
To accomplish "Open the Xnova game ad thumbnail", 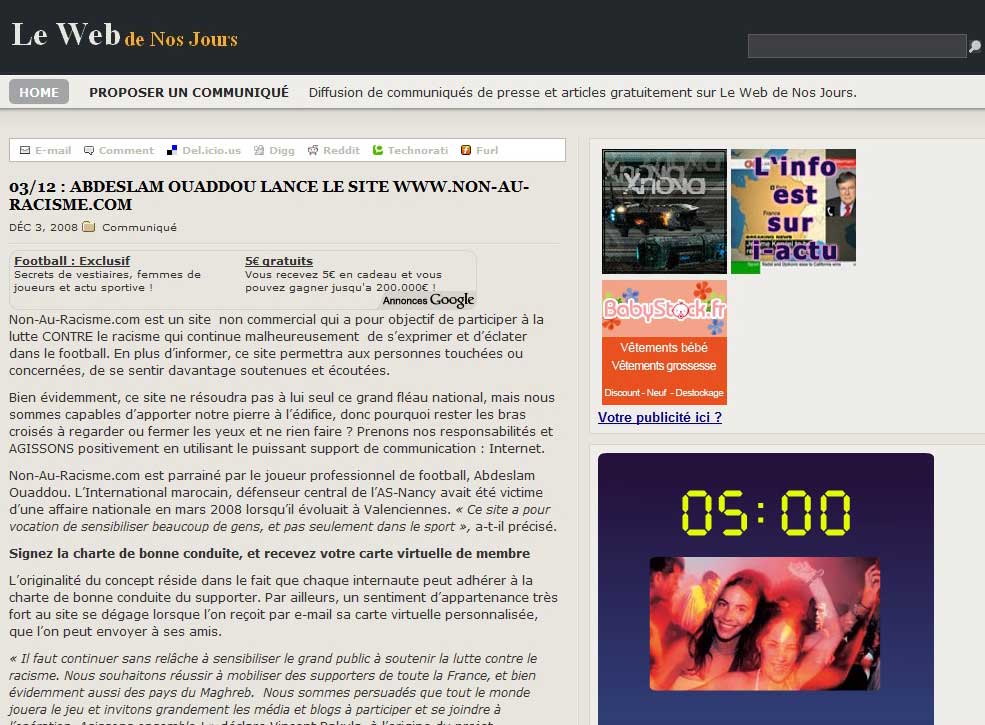I will (x=664, y=211).
